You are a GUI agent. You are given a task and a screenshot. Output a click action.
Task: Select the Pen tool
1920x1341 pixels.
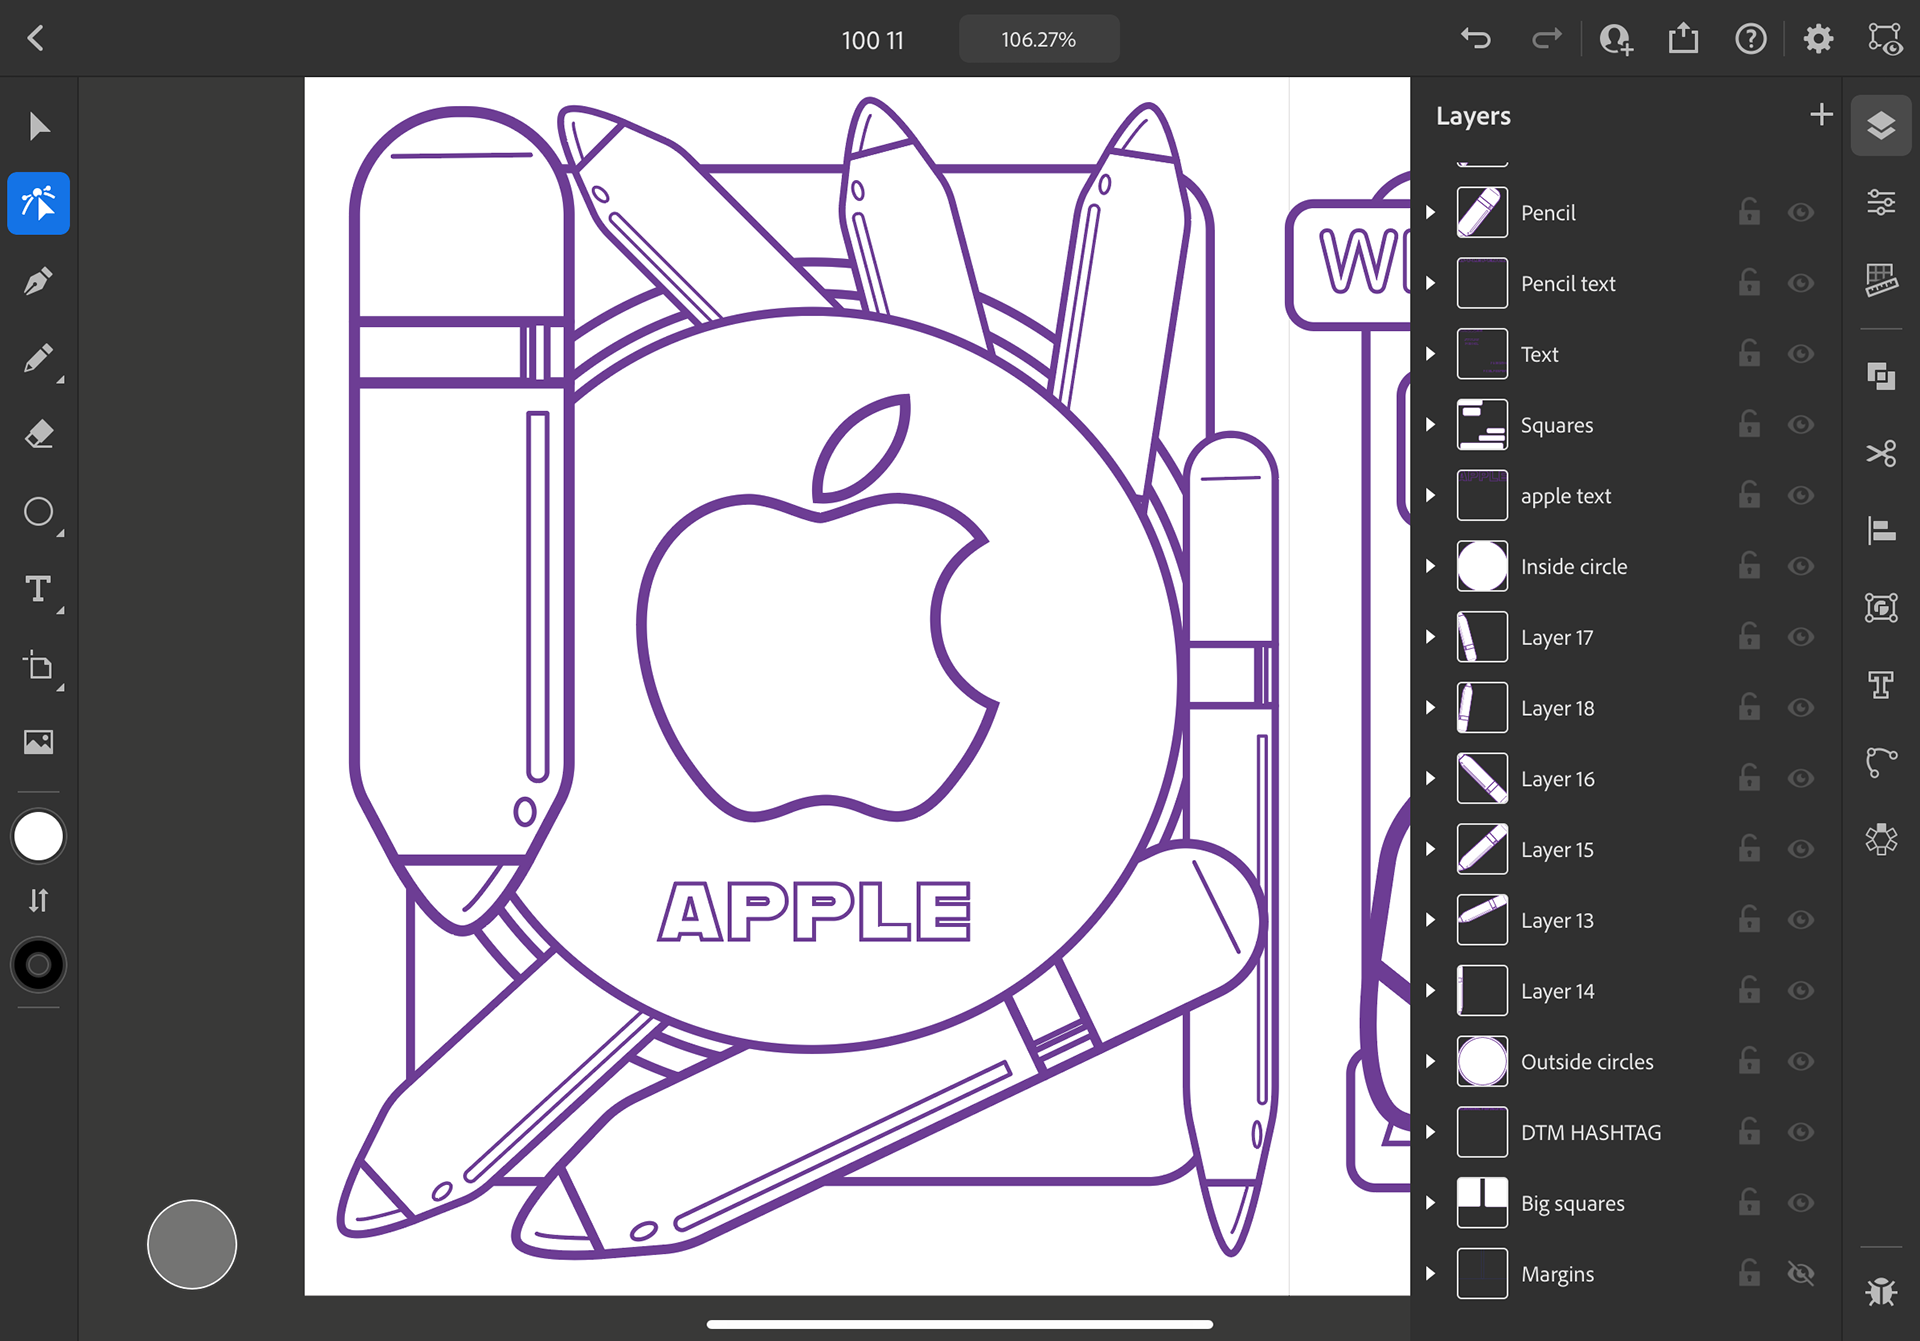tap(39, 281)
